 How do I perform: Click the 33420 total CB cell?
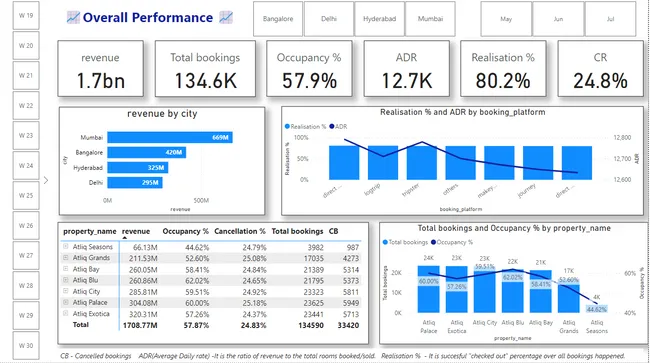[x=348, y=325]
